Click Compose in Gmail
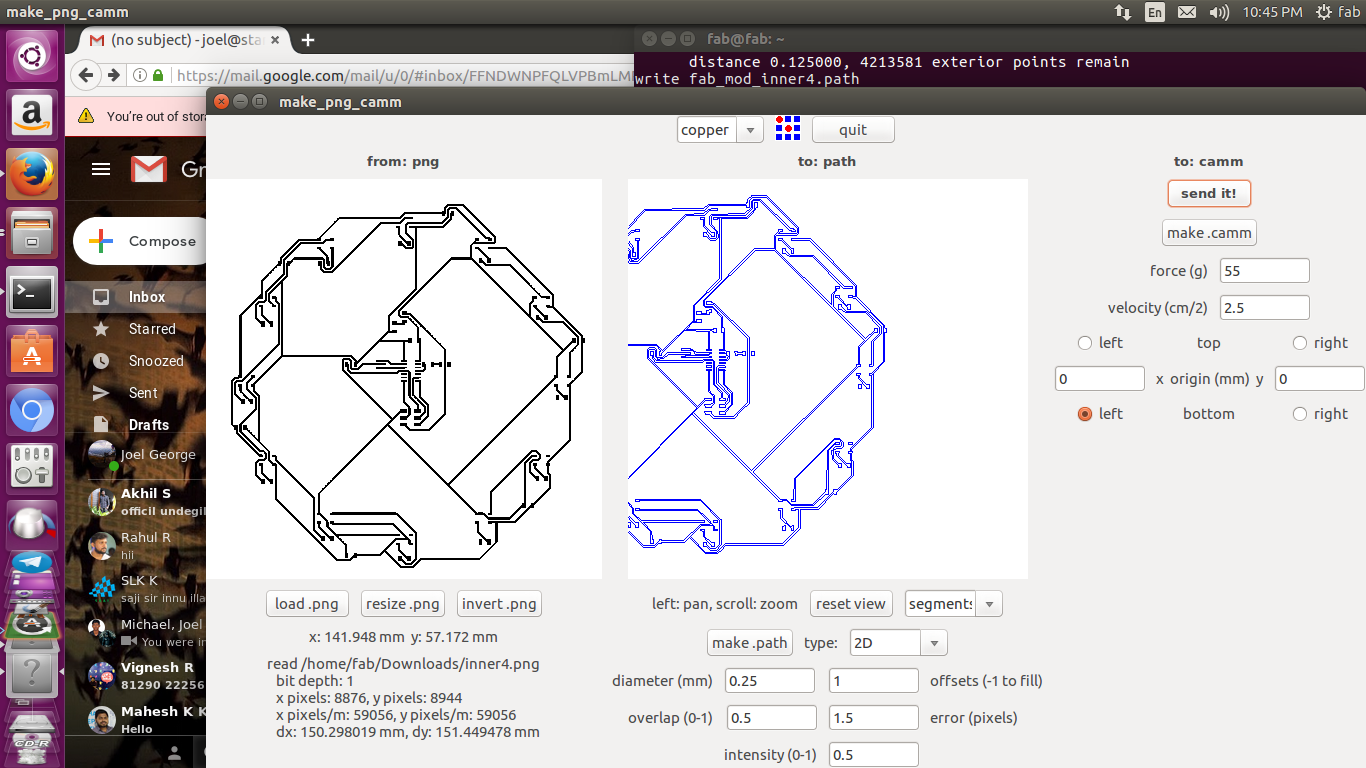 142,241
